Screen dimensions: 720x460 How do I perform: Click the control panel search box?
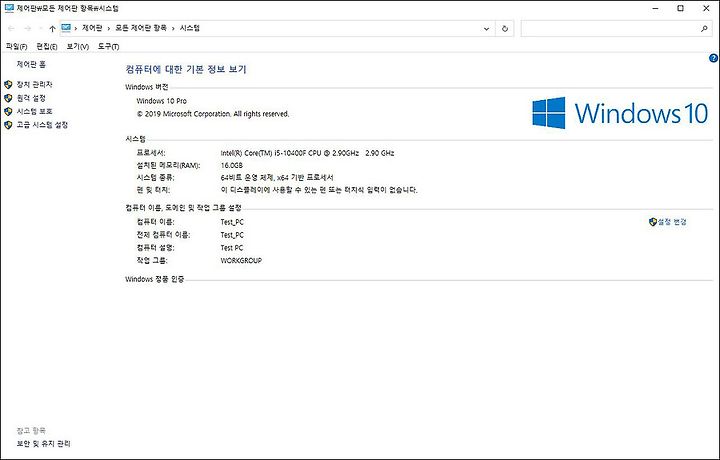(x=616, y=28)
